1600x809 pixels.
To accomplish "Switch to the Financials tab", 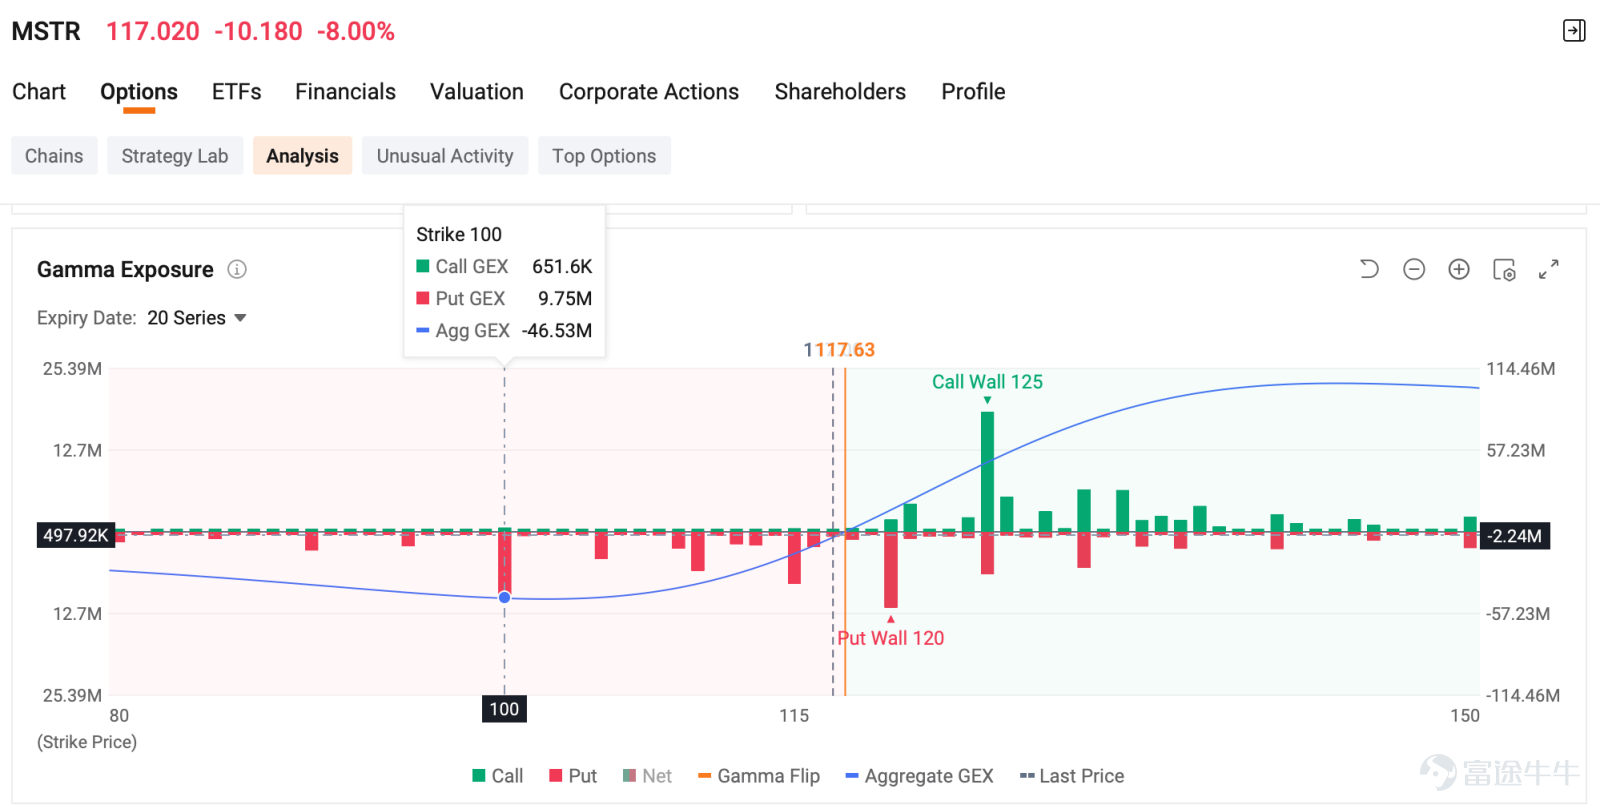I will 345,92.
